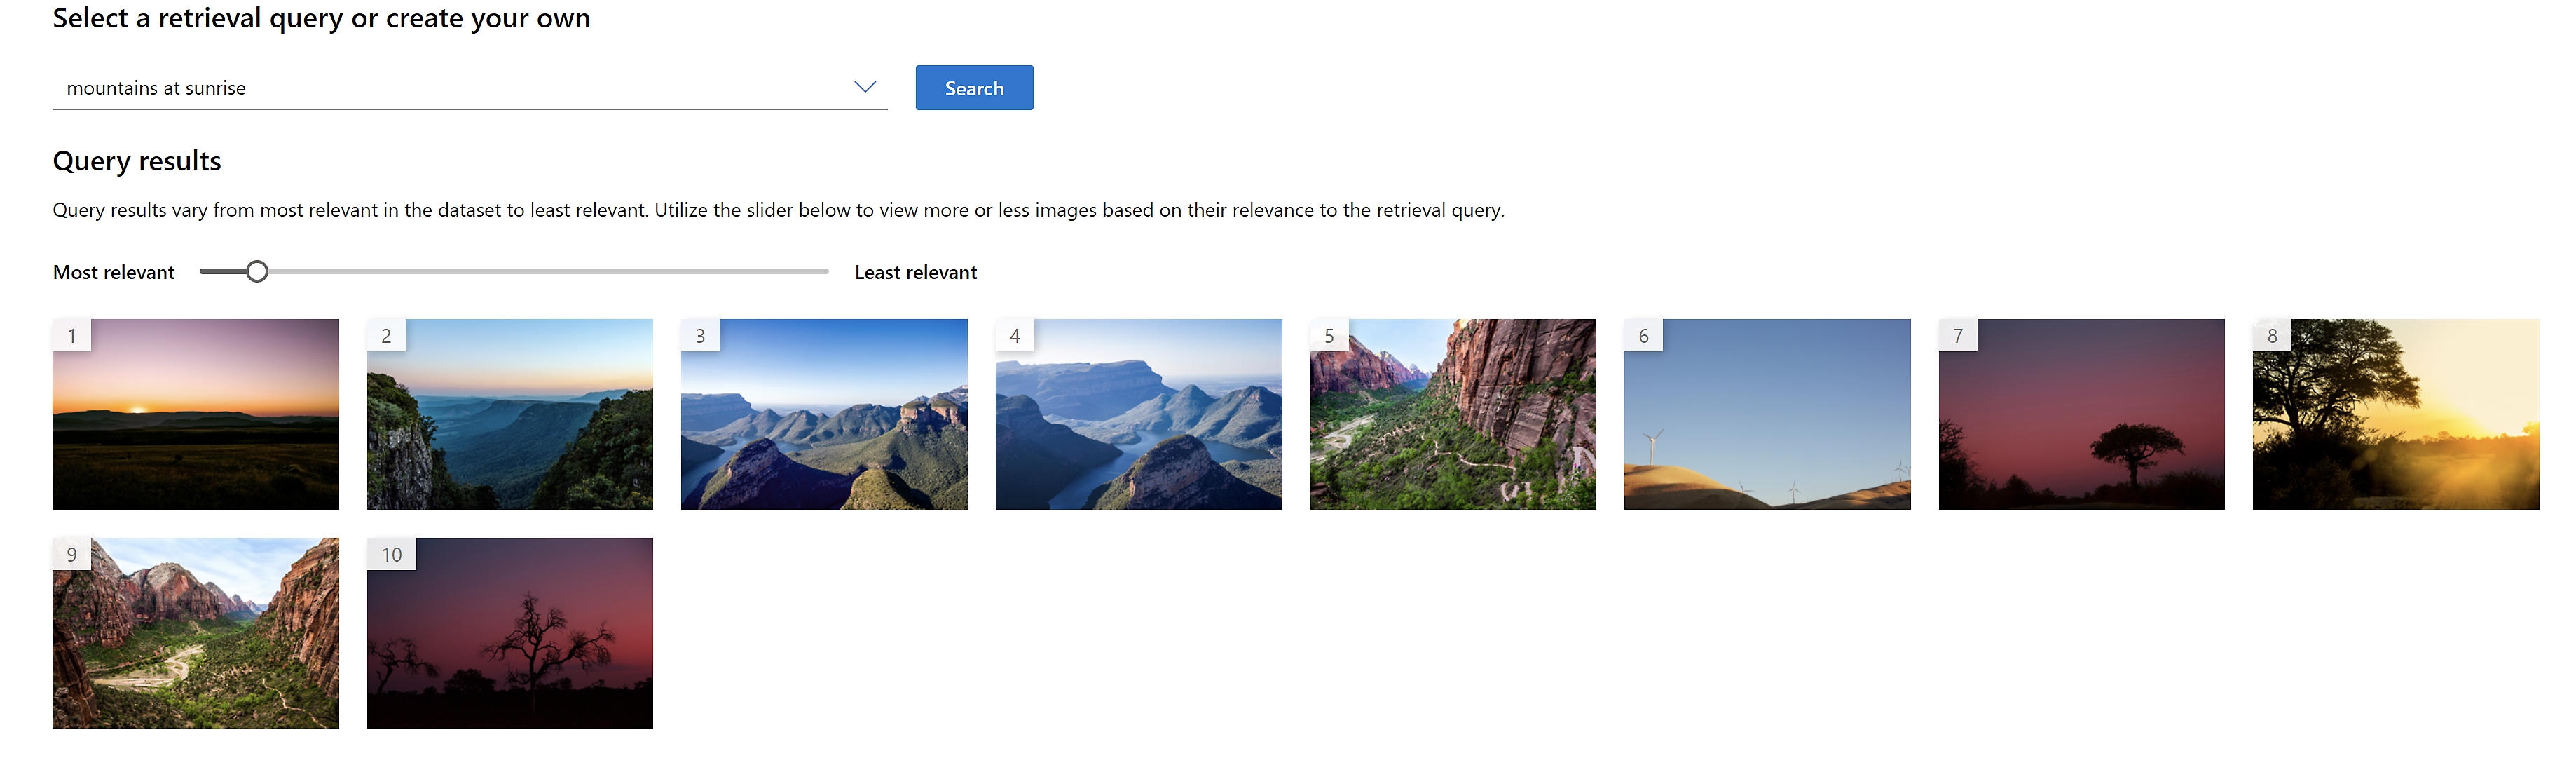Click the Search button

[974, 87]
